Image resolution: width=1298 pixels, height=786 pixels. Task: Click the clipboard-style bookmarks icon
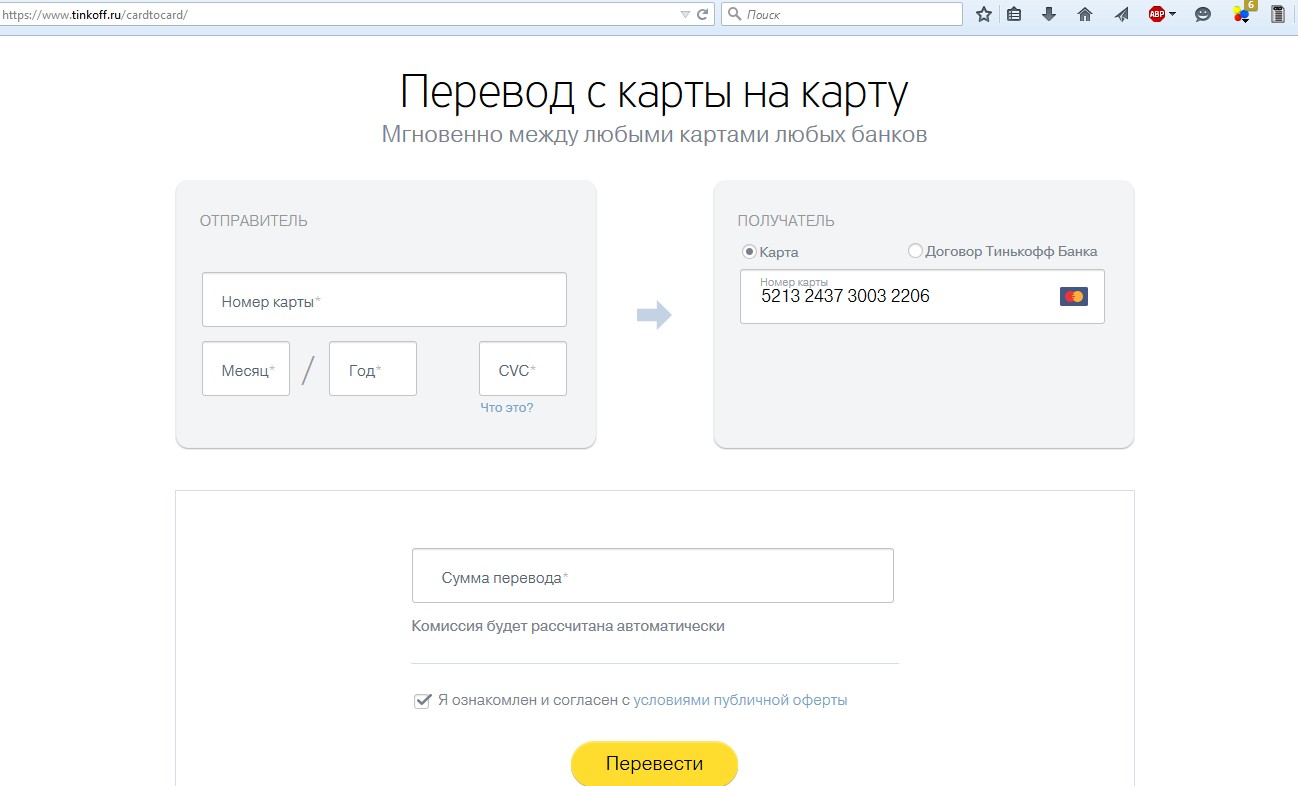(1014, 14)
